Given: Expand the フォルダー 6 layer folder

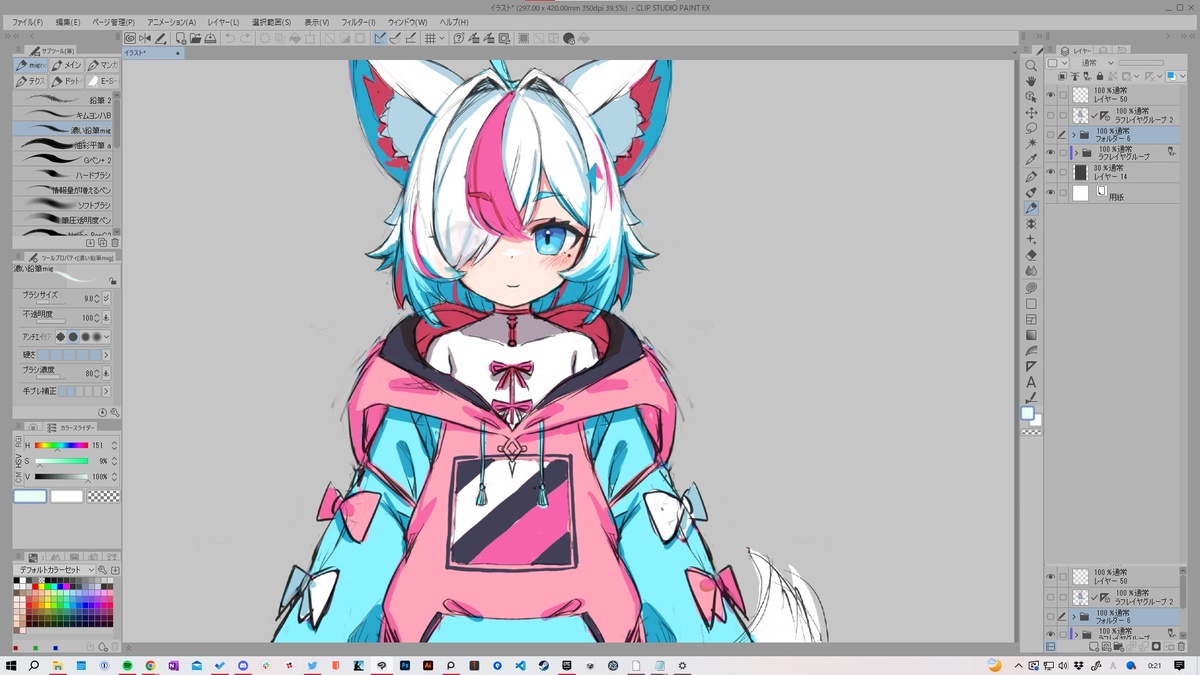Looking at the screenshot, I should (x=1074, y=135).
